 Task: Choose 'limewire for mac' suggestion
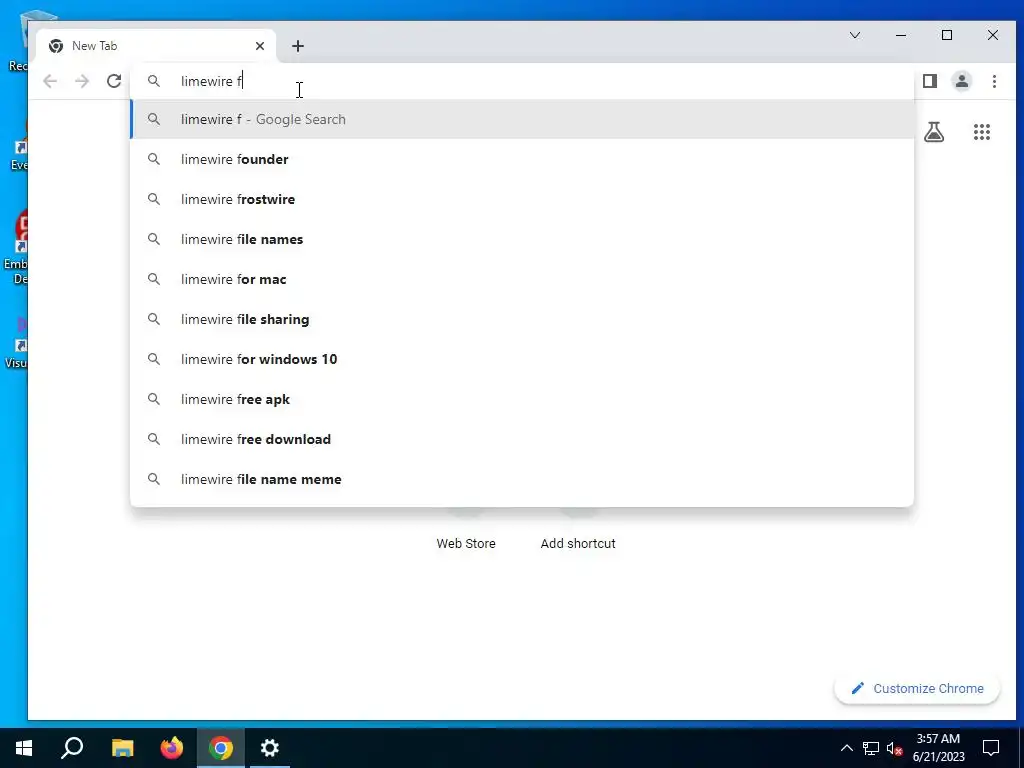522,280
